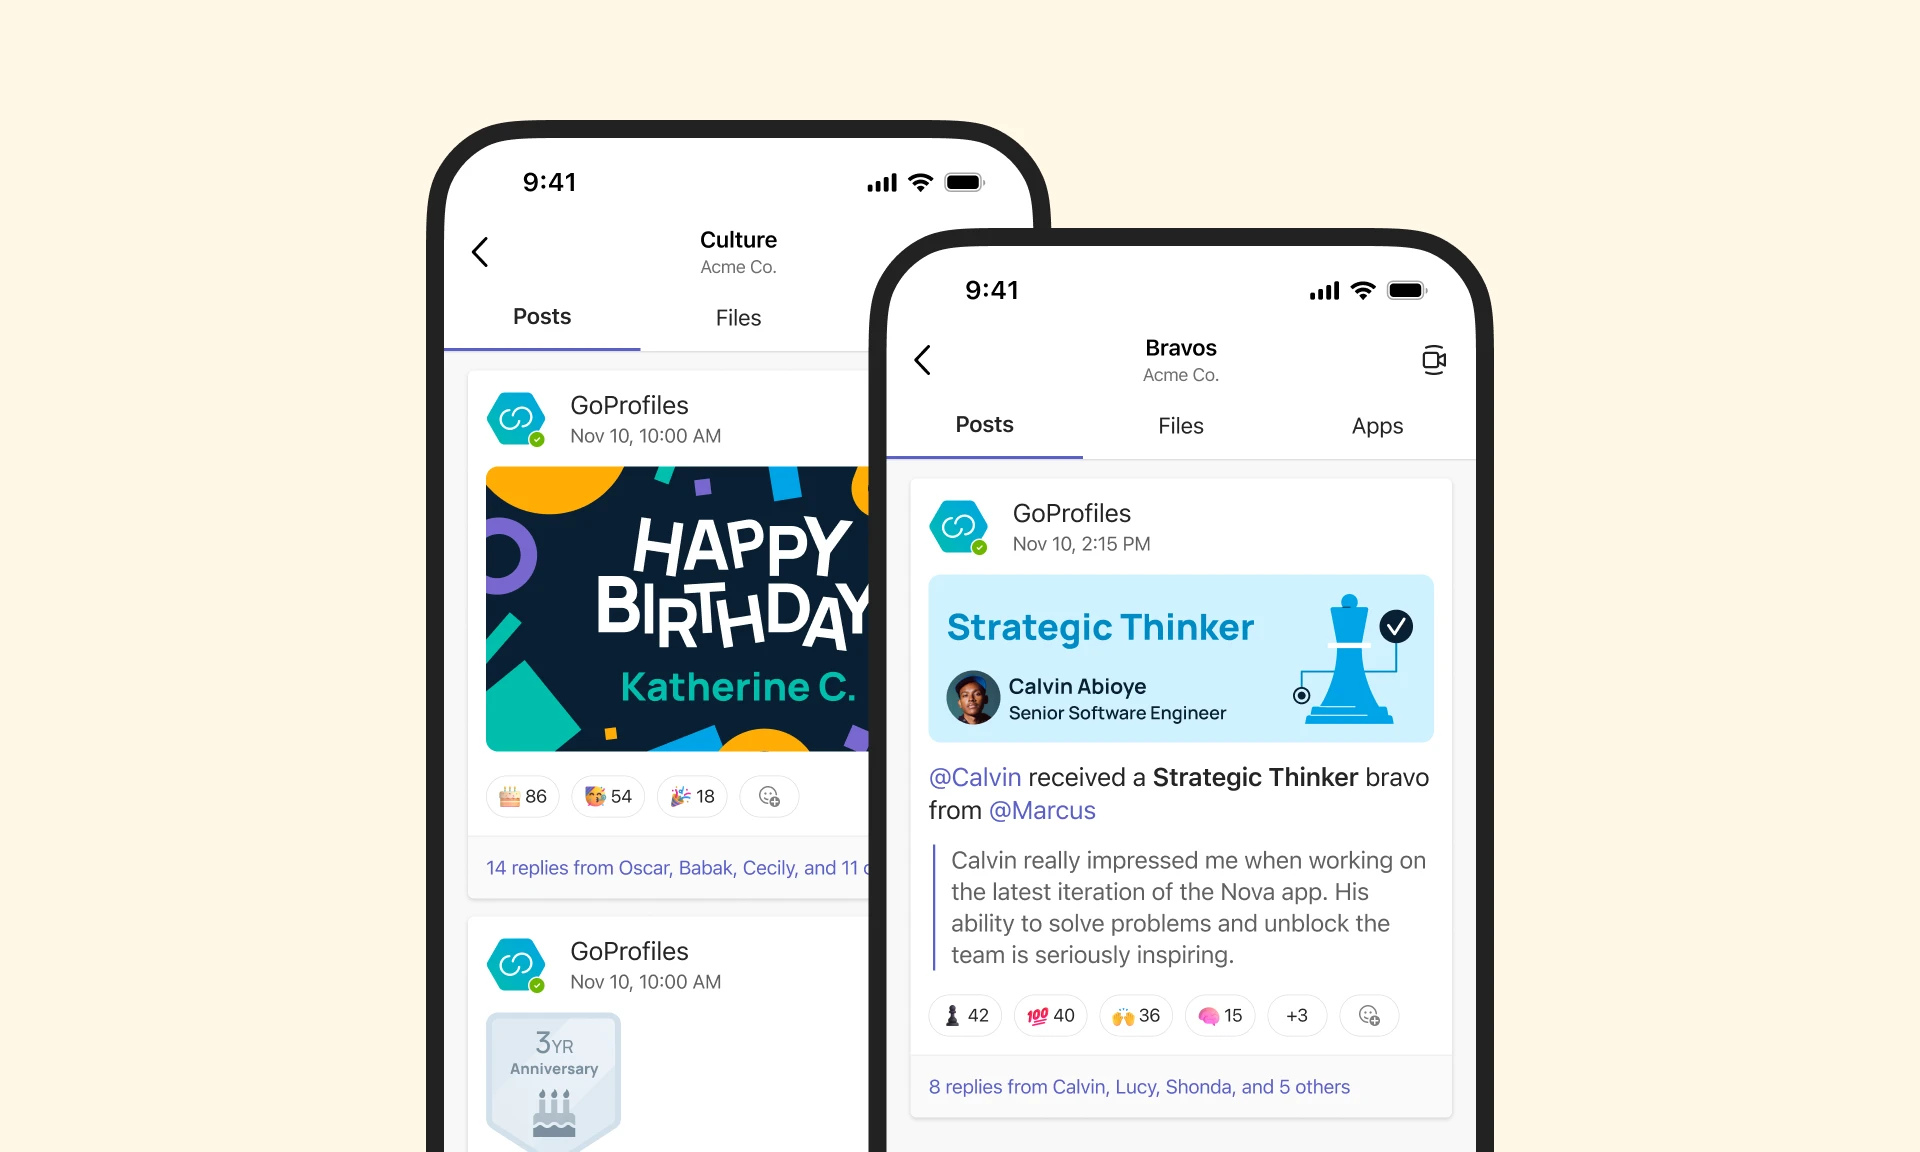
Task: Click the copy/share icon on Bravos header
Action: pos(1435,359)
